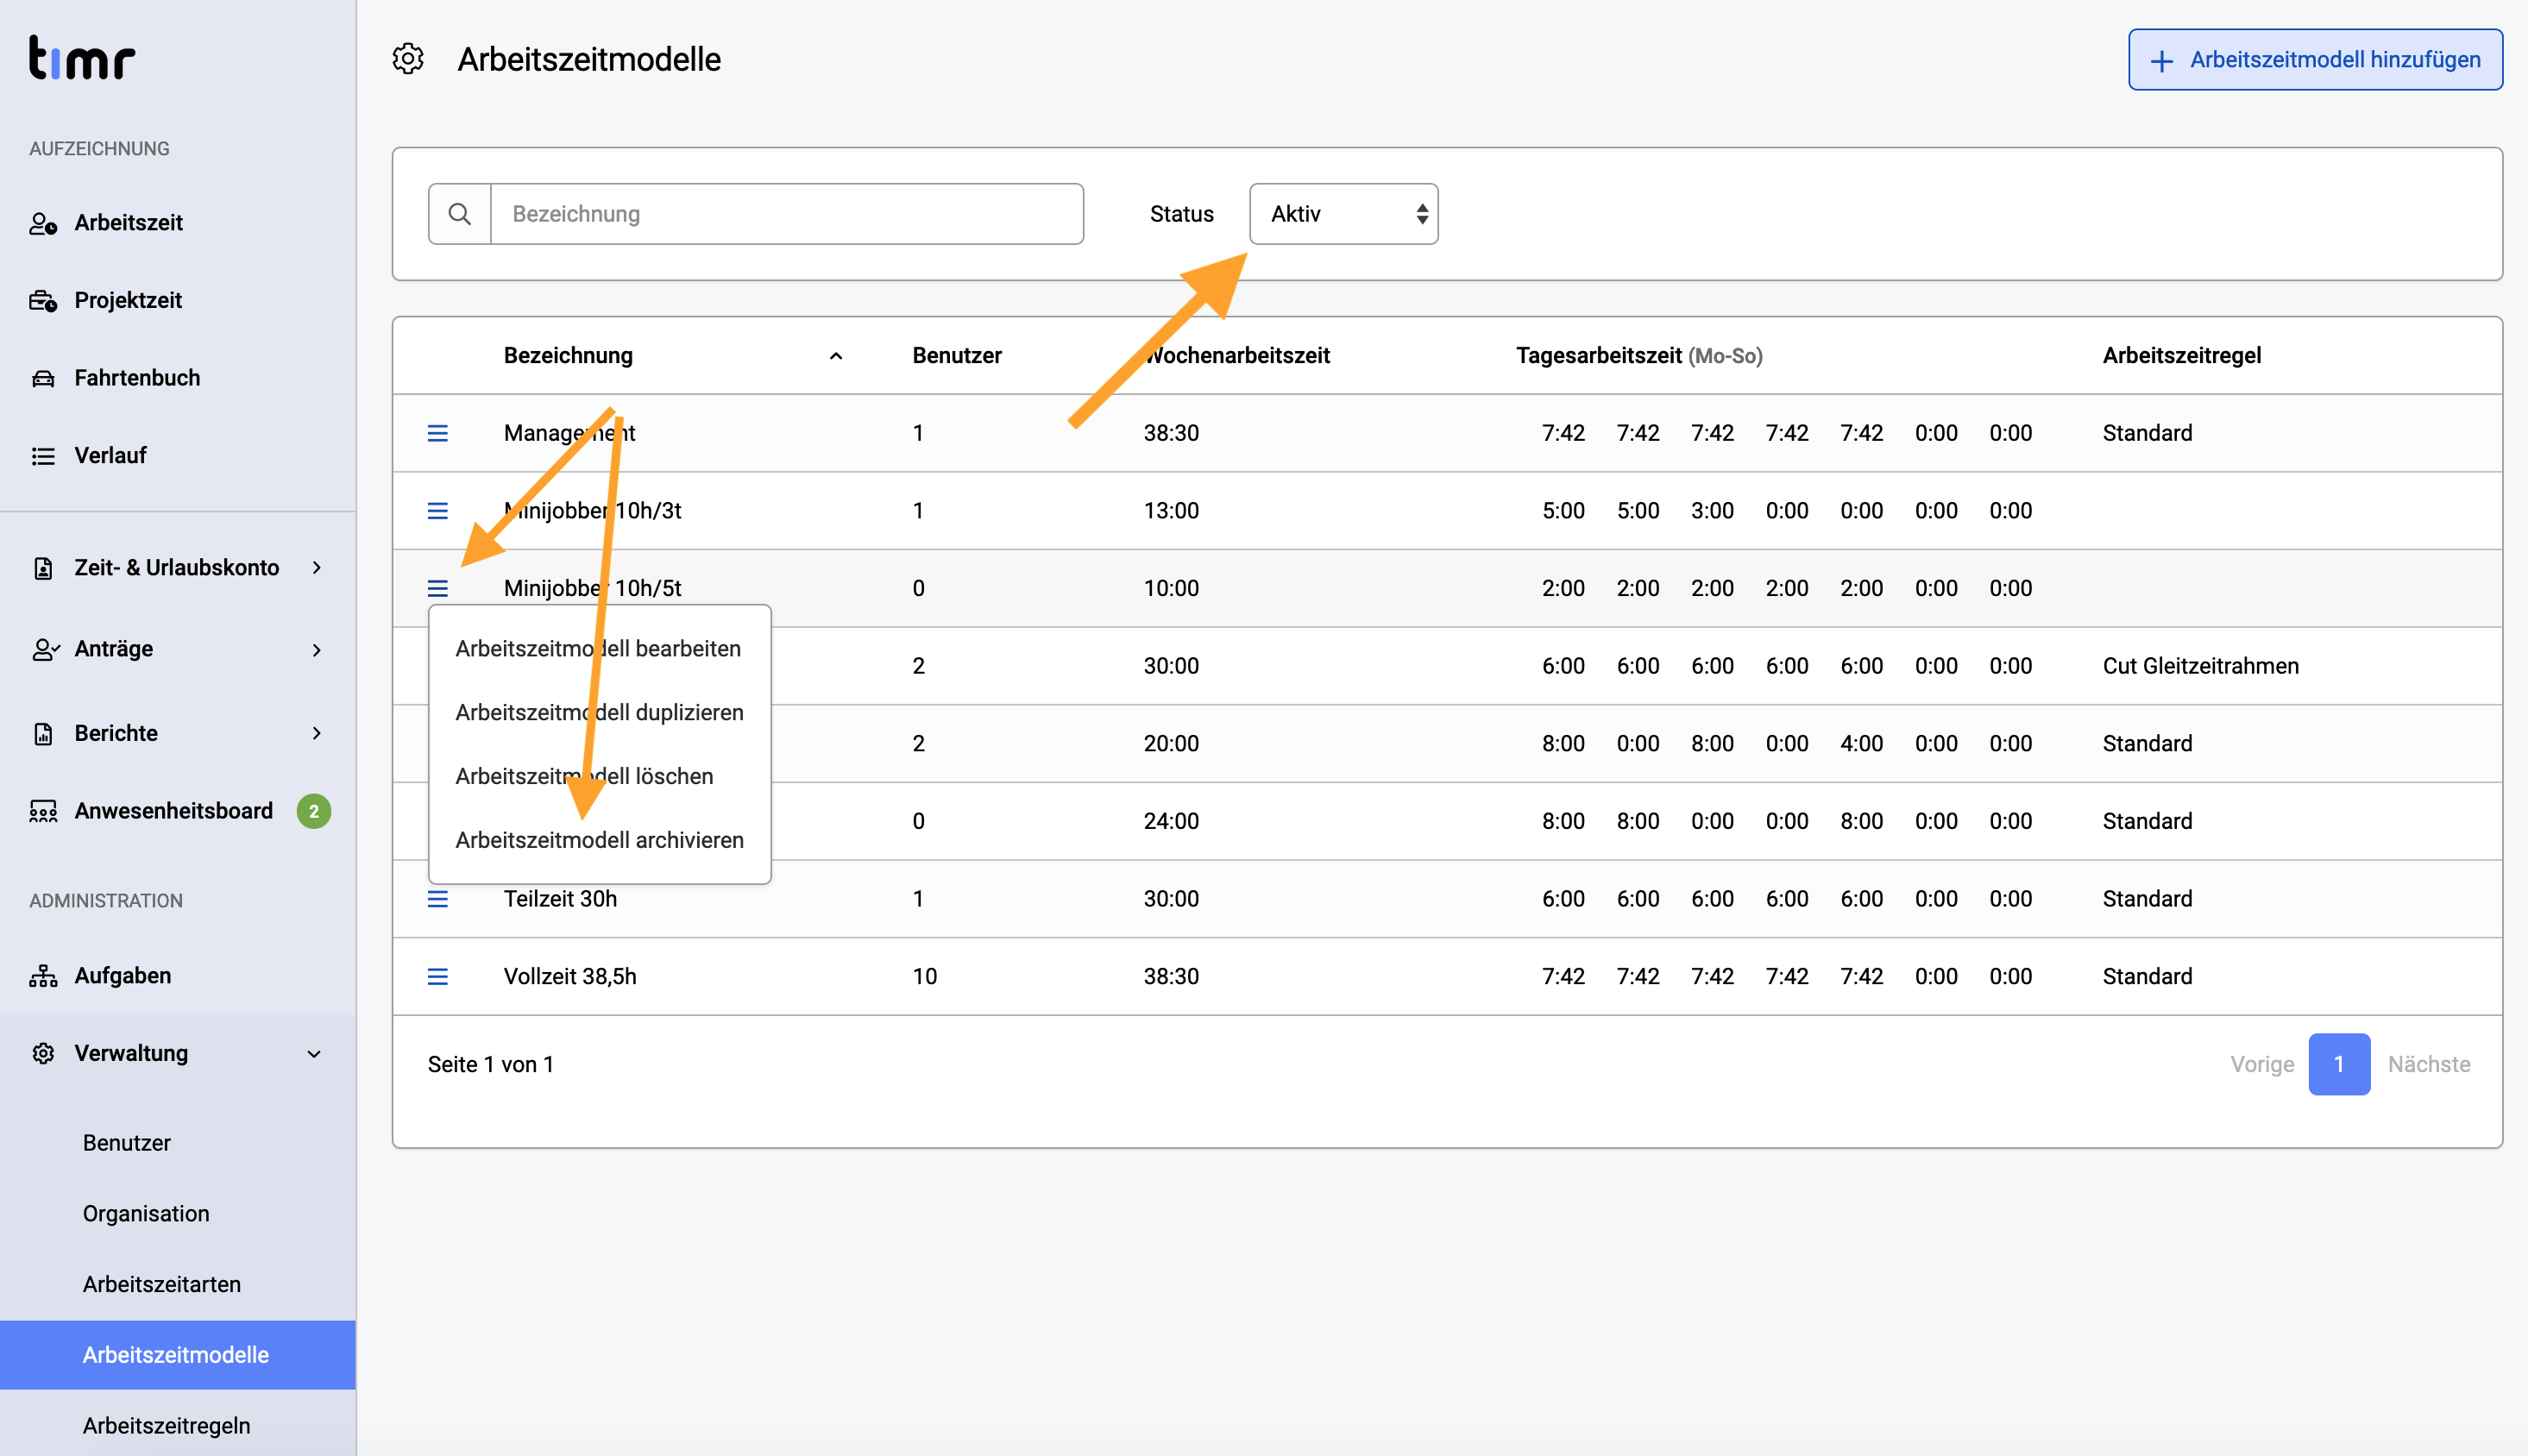This screenshot has width=2528, height=1456.
Task: Click the 13:00 Wochenarbeitszeit value
Action: [1171, 510]
